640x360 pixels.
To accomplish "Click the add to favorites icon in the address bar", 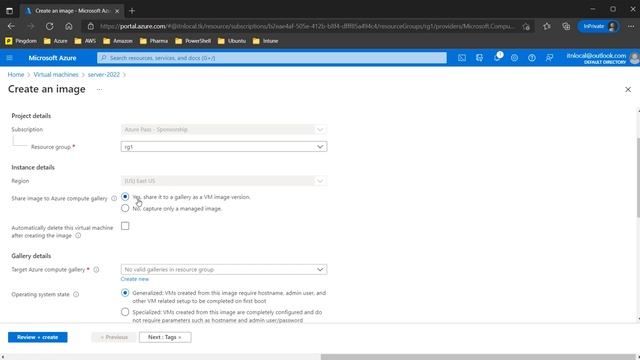I will click(526, 26).
